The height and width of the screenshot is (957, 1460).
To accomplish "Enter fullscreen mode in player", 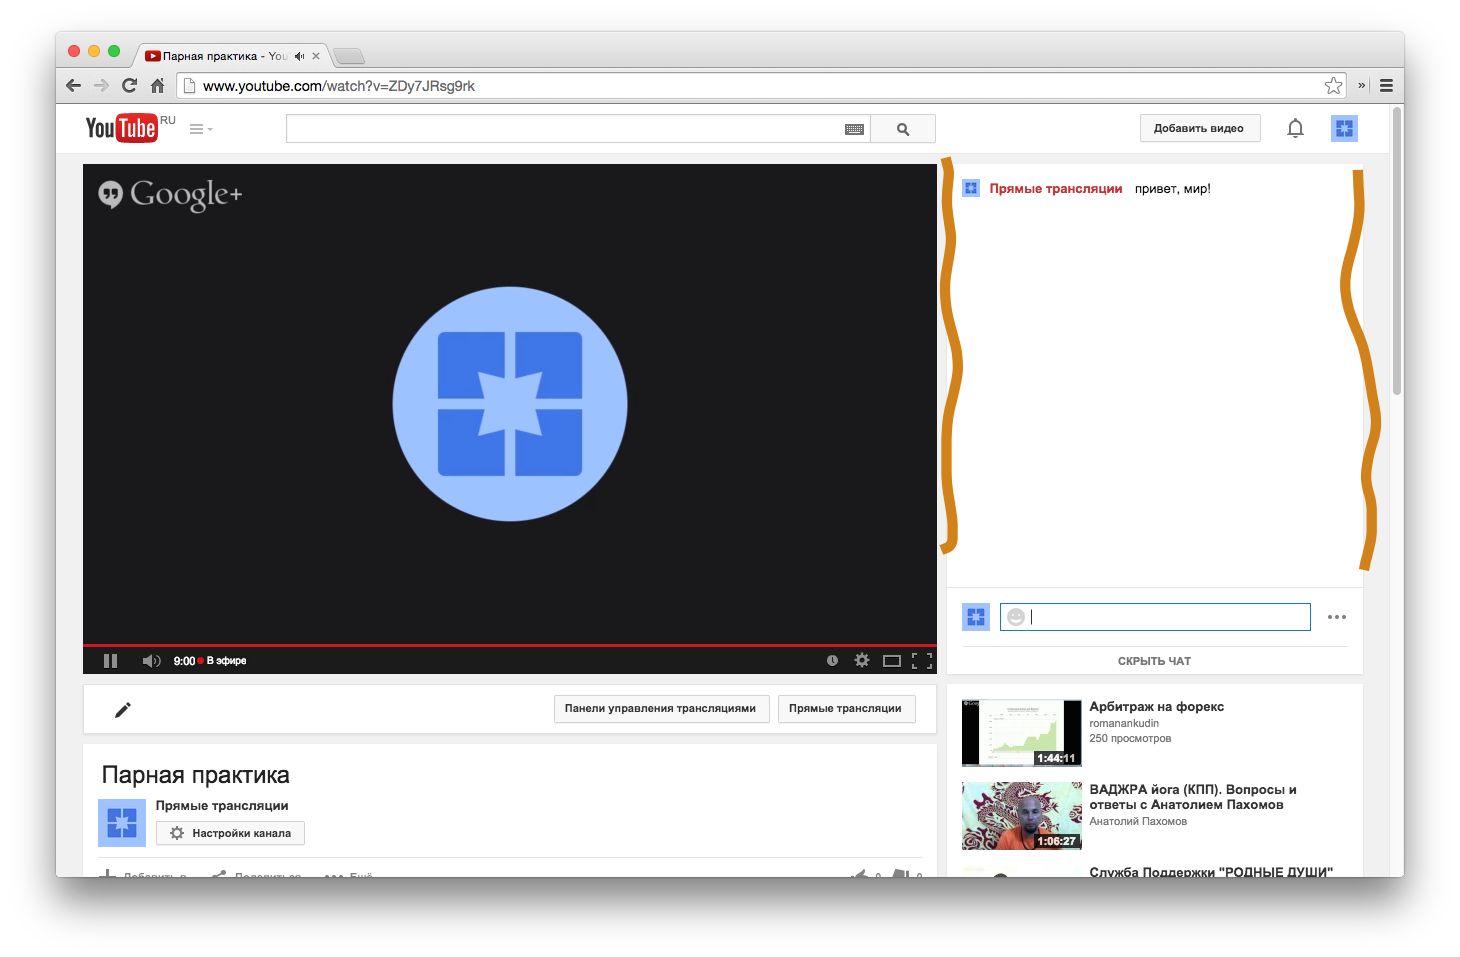I will pos(922,661).
